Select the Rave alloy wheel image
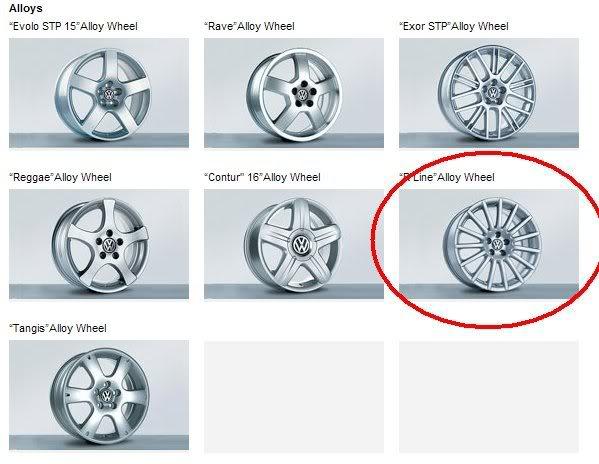The image size is (599, 464). [x=294, y=93]
